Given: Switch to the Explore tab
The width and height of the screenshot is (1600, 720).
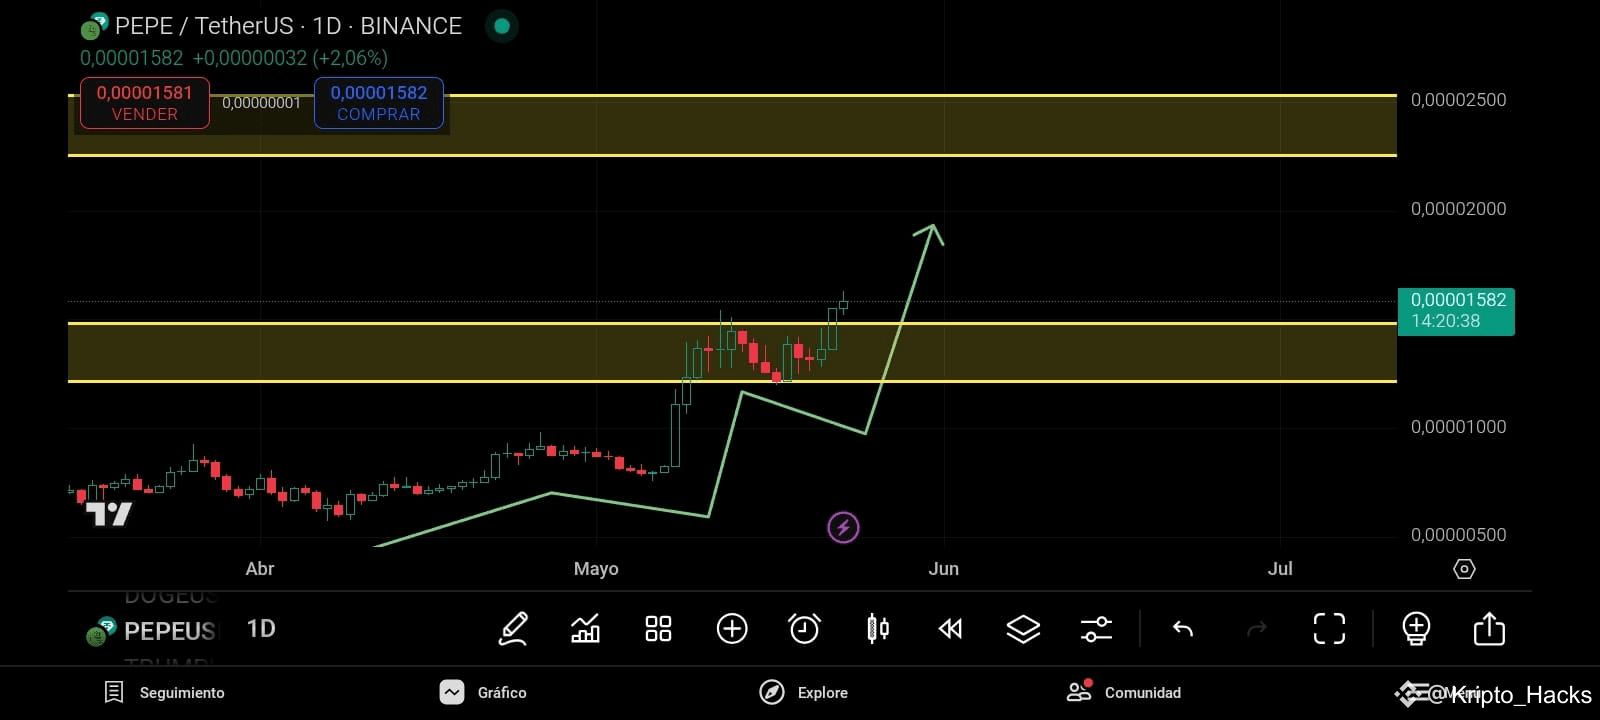Looking at the screenshot, I should tap(803, 692).
